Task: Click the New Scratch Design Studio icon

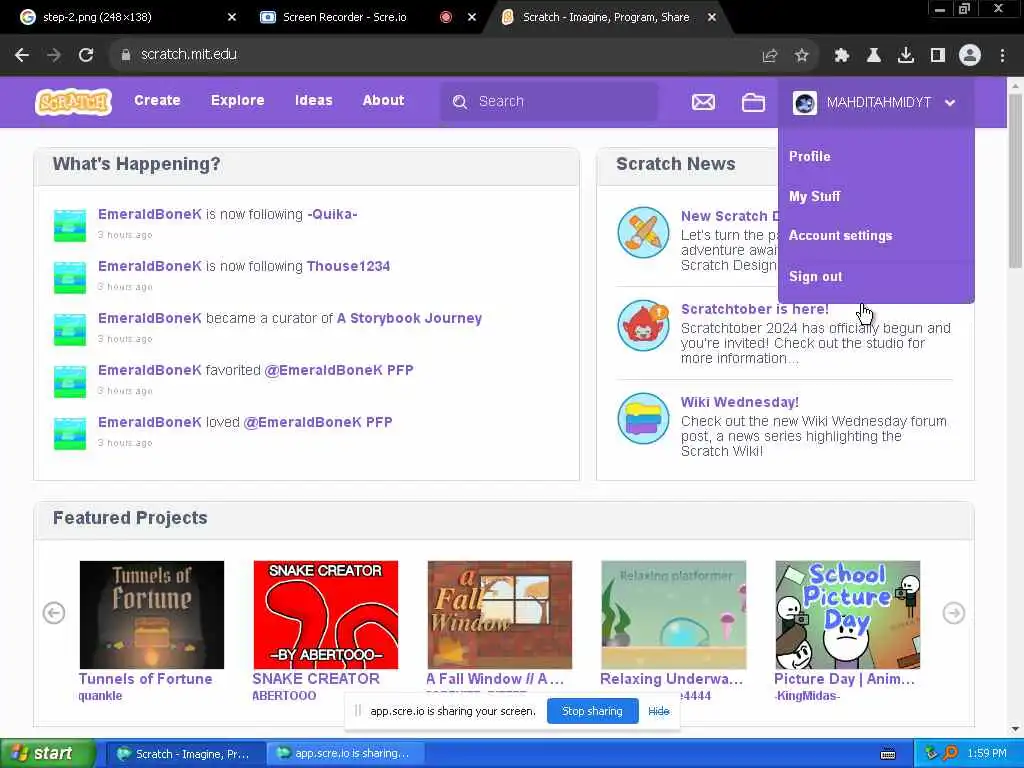Action: click(643, 232)
